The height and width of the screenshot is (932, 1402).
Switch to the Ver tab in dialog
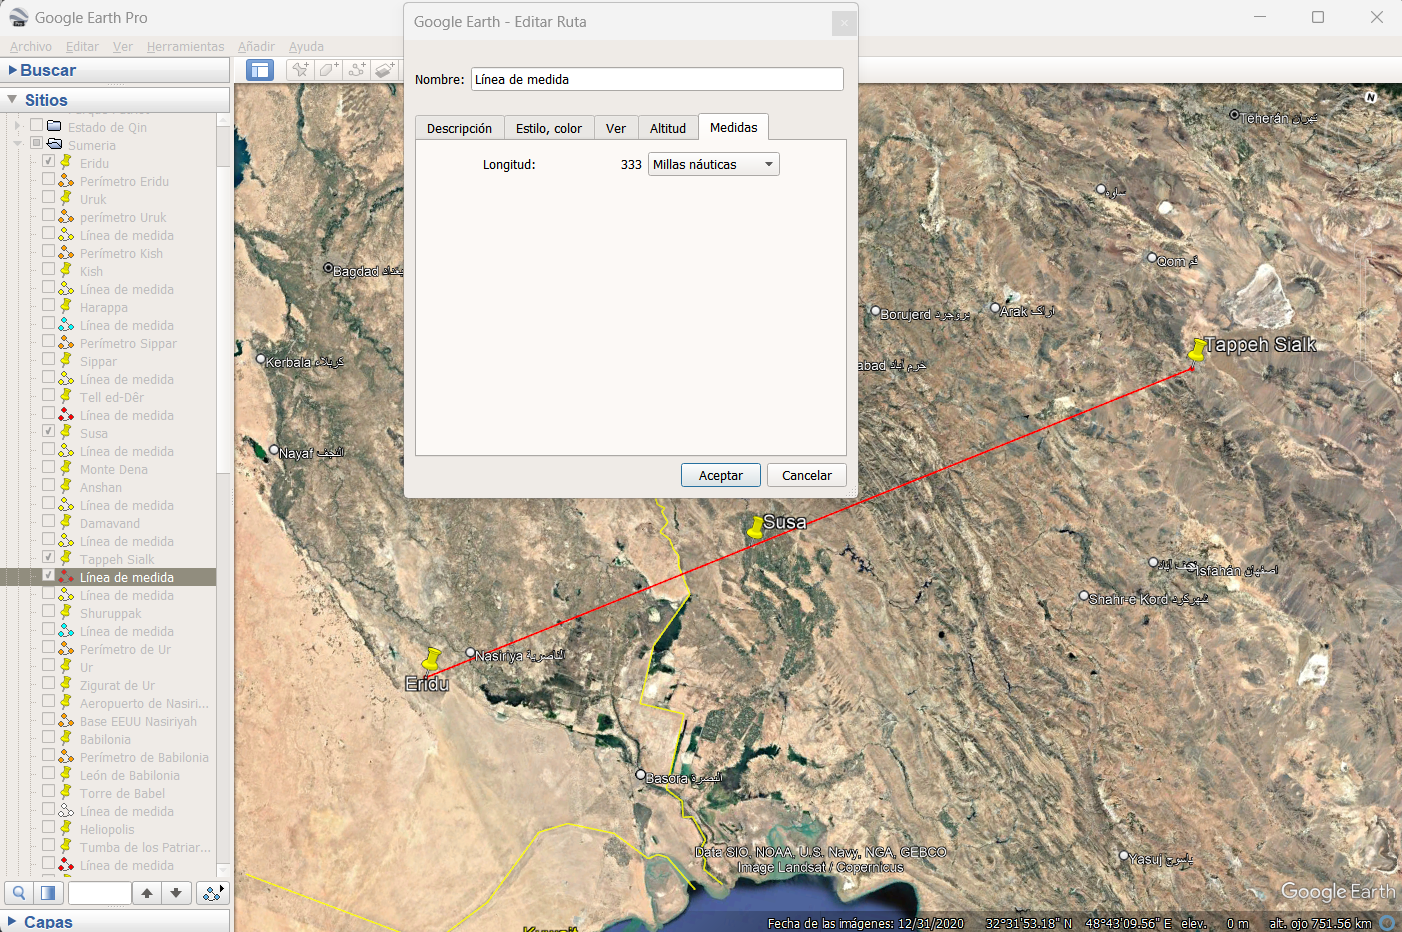pyautogui.click(x=616, y=128)
